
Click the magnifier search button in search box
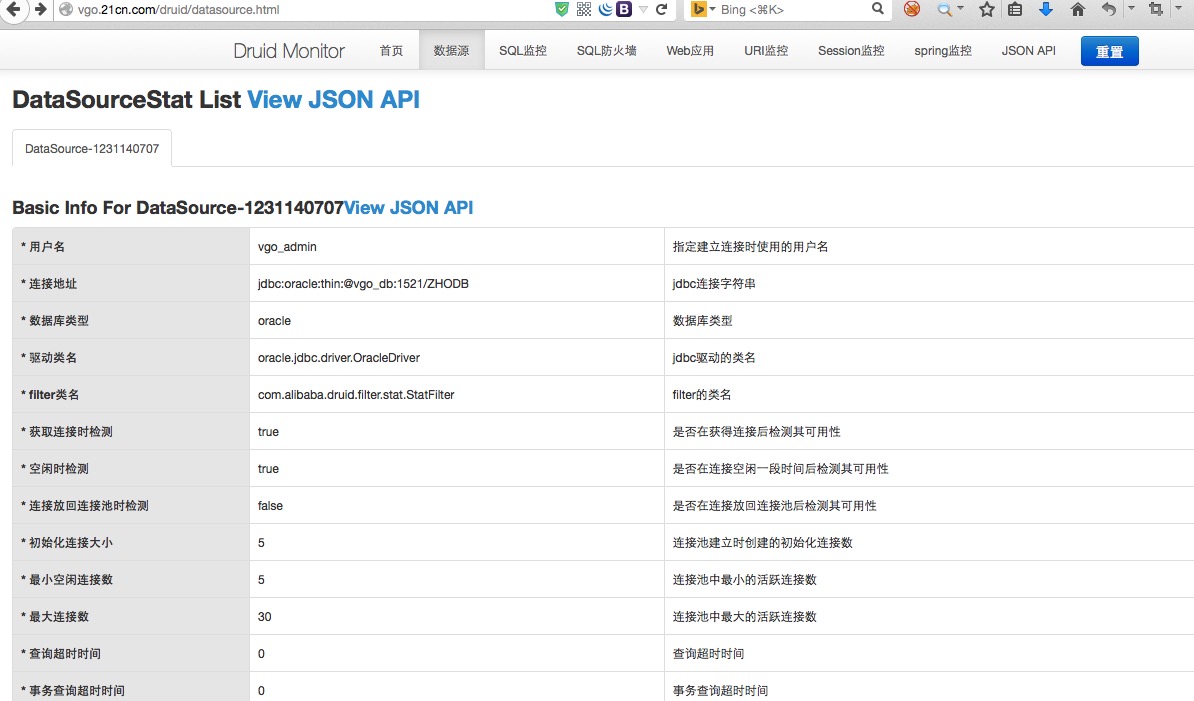(878, 9)
